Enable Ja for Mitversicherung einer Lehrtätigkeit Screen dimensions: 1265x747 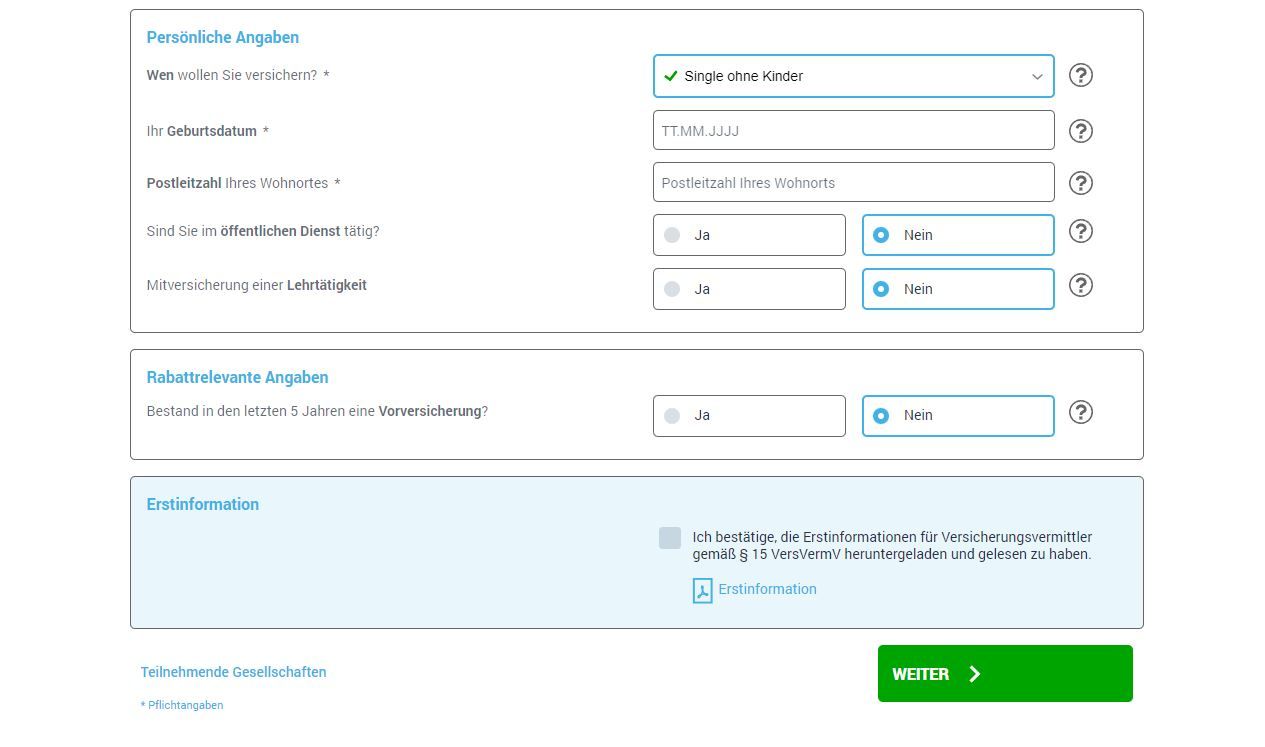pos(749,289)
